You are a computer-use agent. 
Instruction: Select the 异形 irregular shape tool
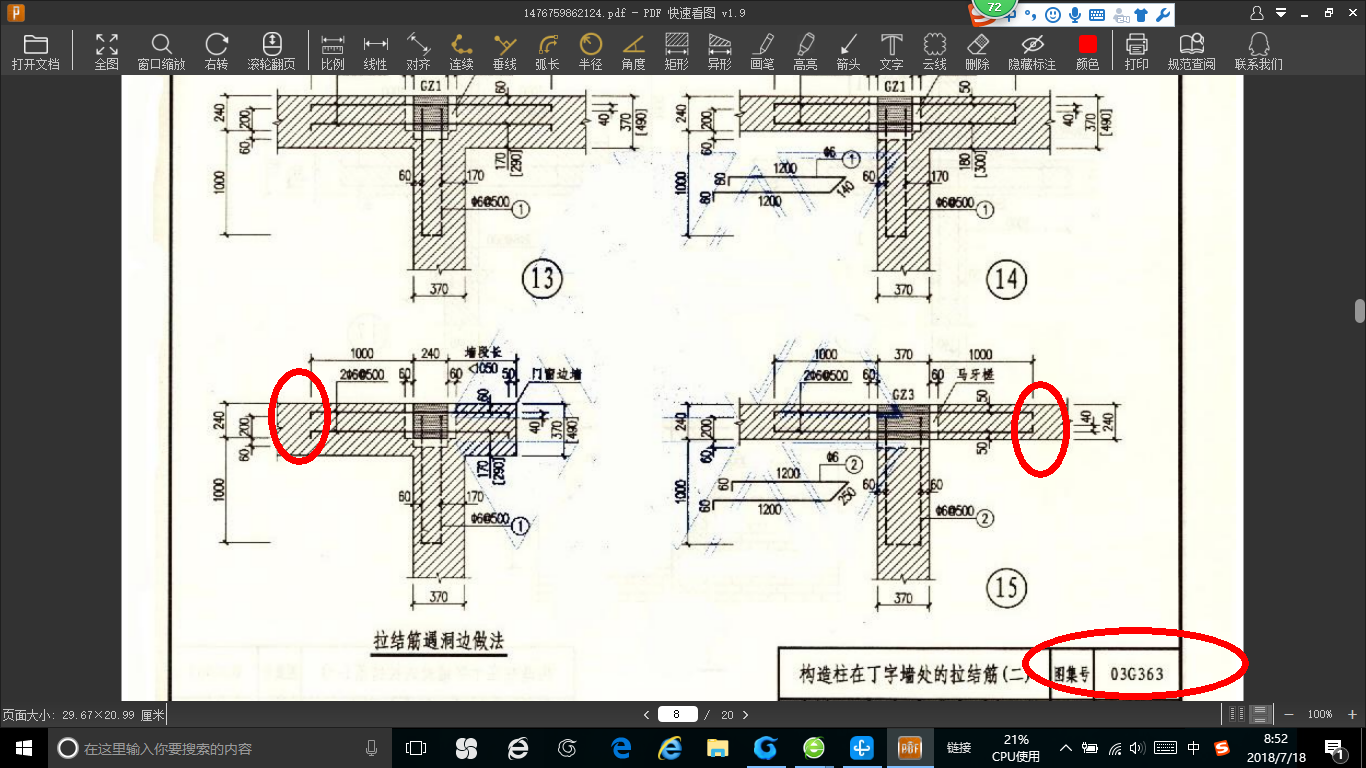719,51
